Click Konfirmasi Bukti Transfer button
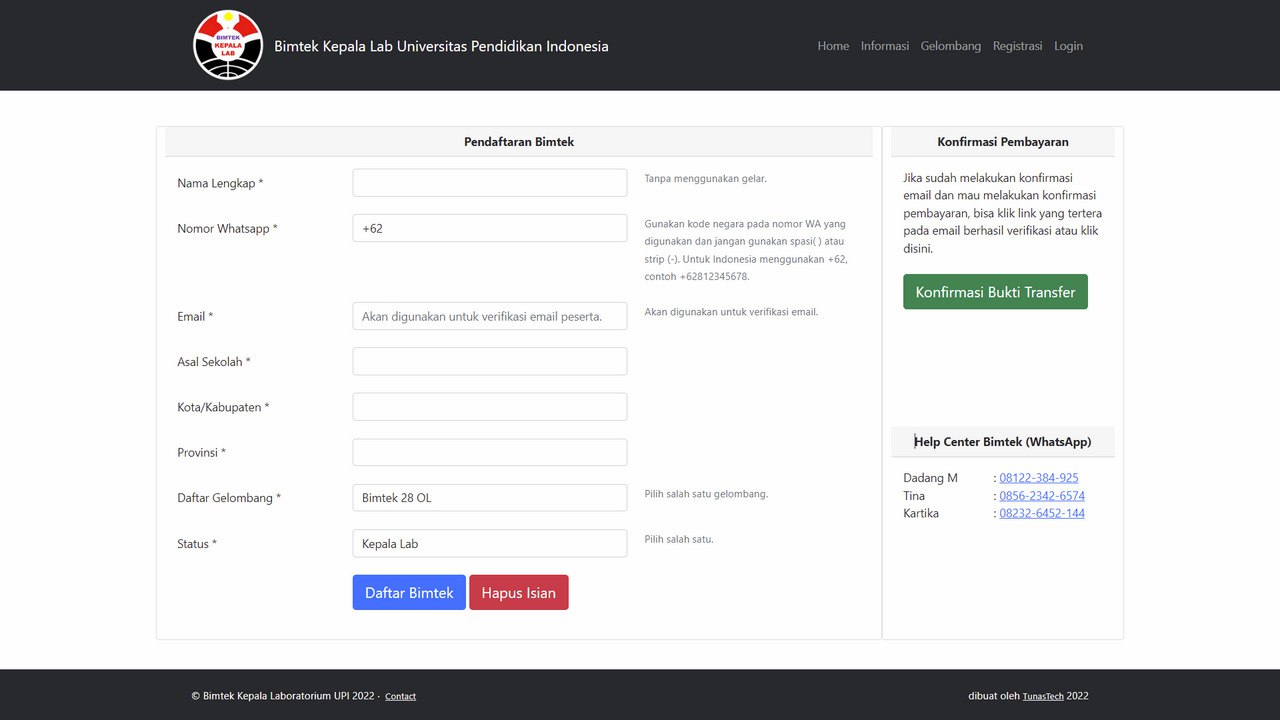 coord(995,292)
